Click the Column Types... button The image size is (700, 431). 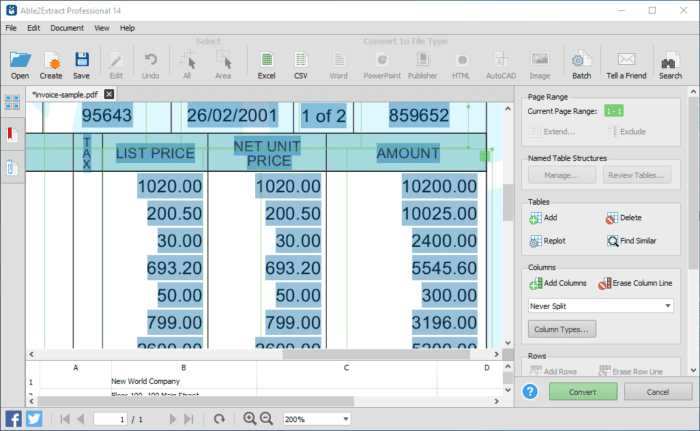(562, 329)
